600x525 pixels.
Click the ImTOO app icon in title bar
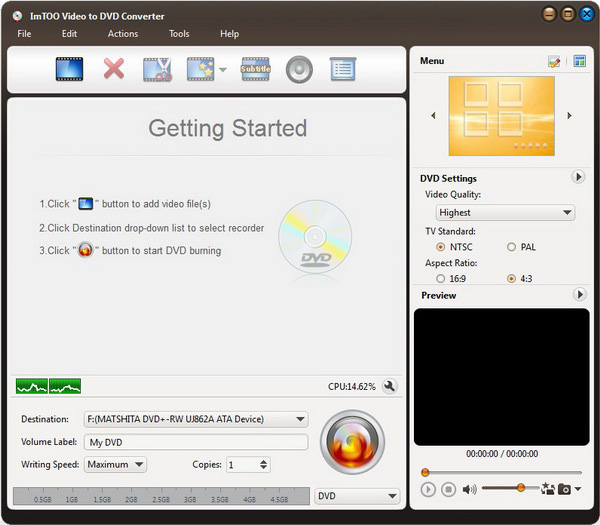(17, 16)
